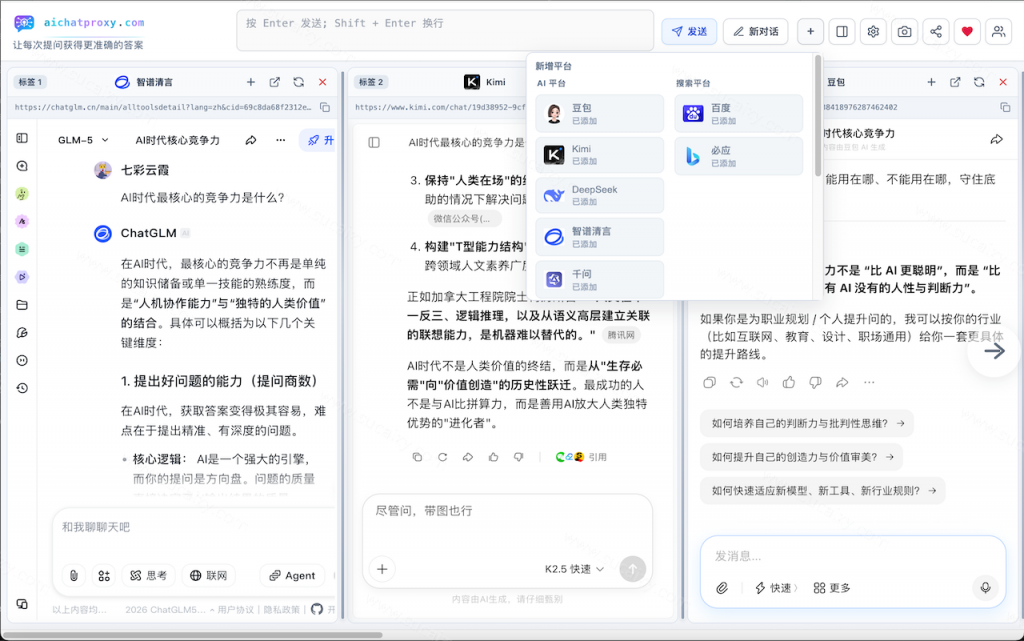Click the 发送 send button
The height and width of the screenshot is (641, 1024).
(689, 31)
